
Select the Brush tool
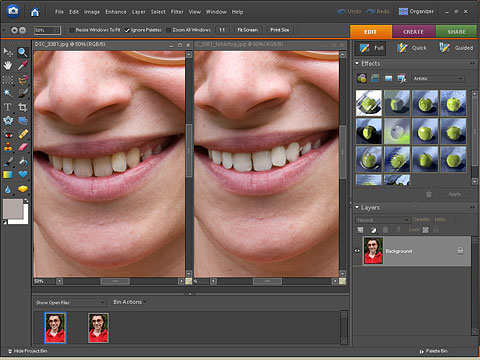8,162
